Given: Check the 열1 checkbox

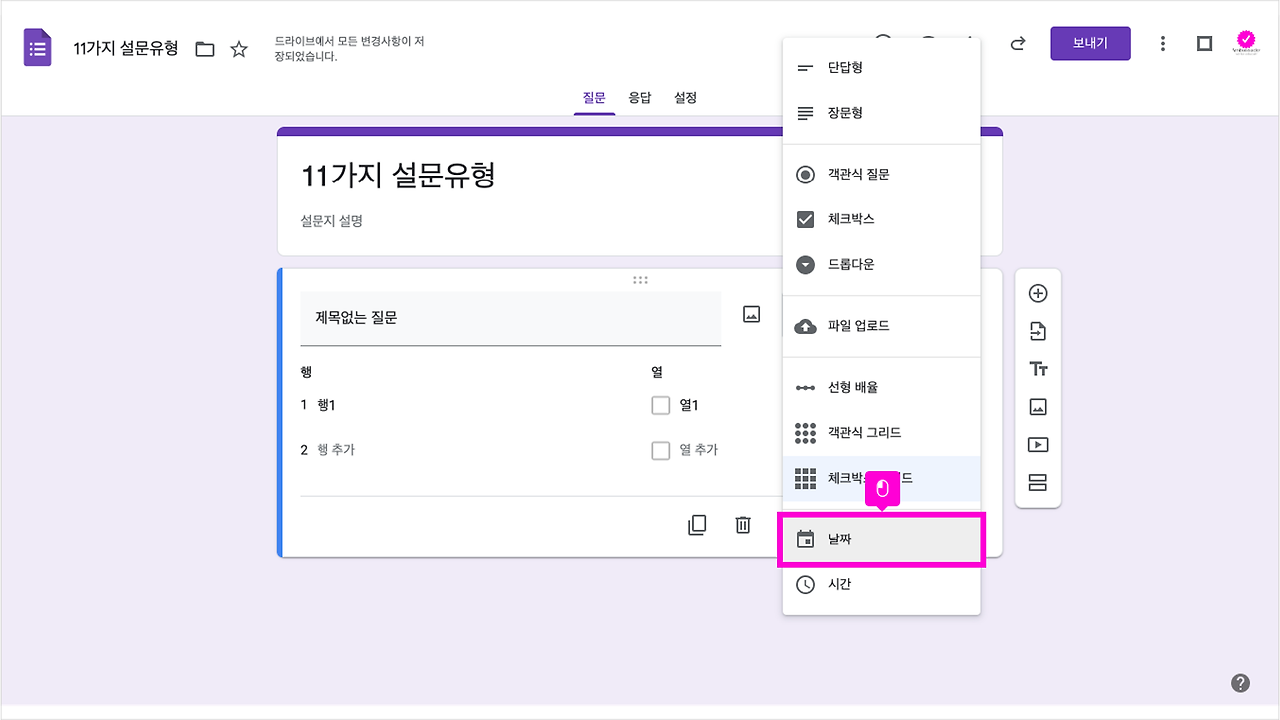Looking at the screenshot, I should point(661,405).
